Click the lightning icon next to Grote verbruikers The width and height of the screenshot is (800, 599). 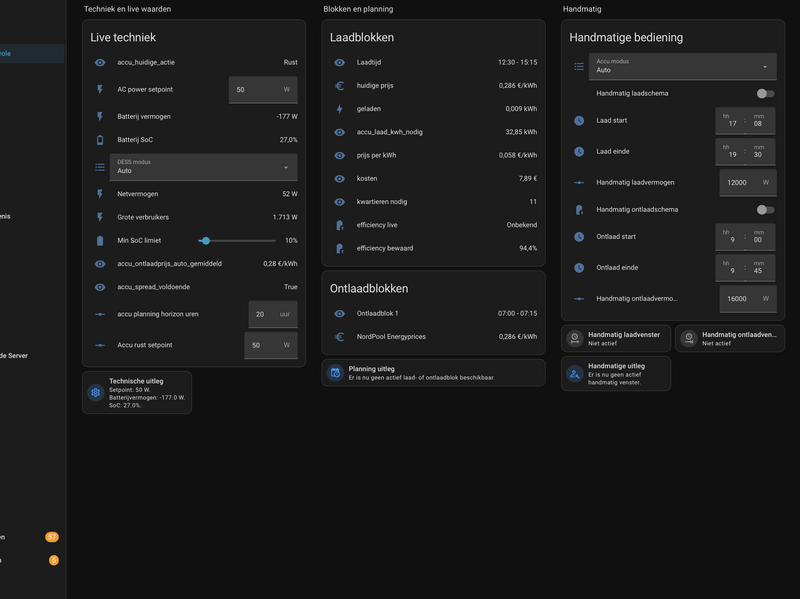(100, 217)
